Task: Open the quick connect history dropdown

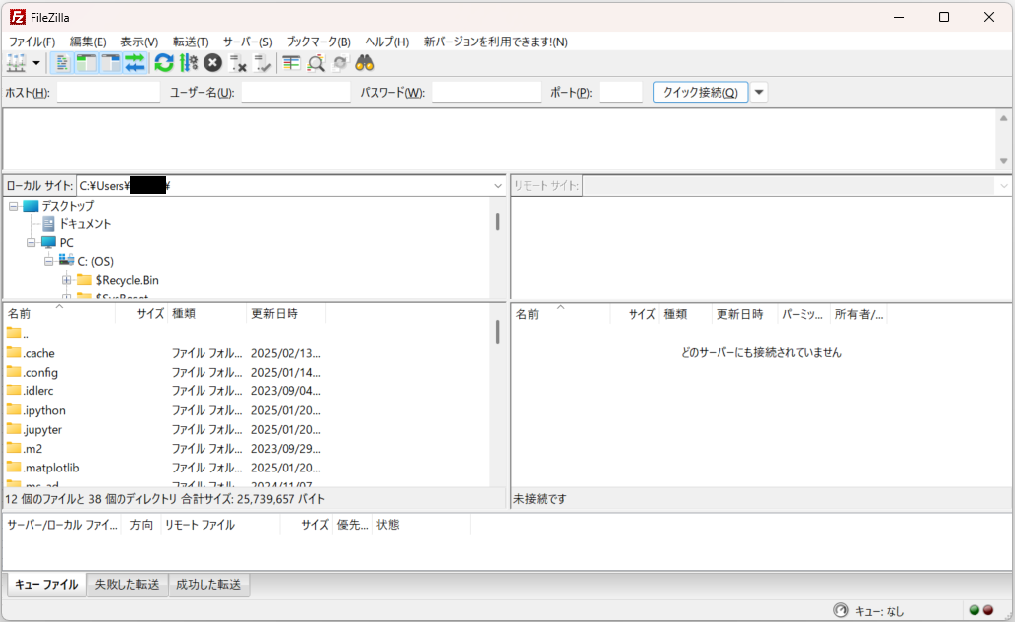Action: pyautogui.click(x=759, y=93)
